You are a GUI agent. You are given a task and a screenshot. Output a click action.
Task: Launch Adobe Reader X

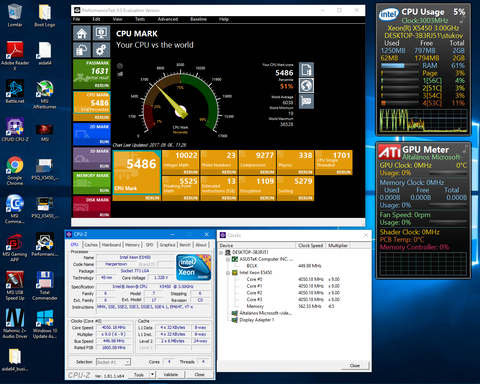pyautogui.click(x=15, y=56)
